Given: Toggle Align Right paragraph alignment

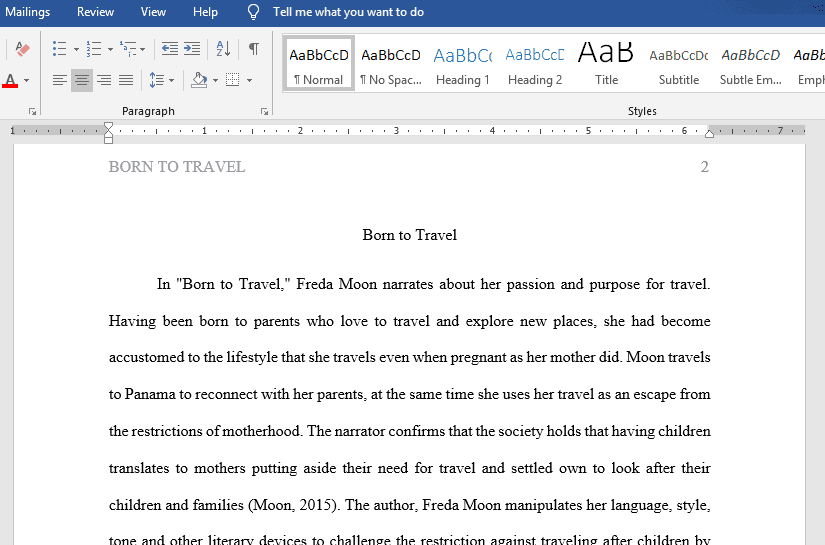Looking at the screenshot, I should [x=104, y=80].
